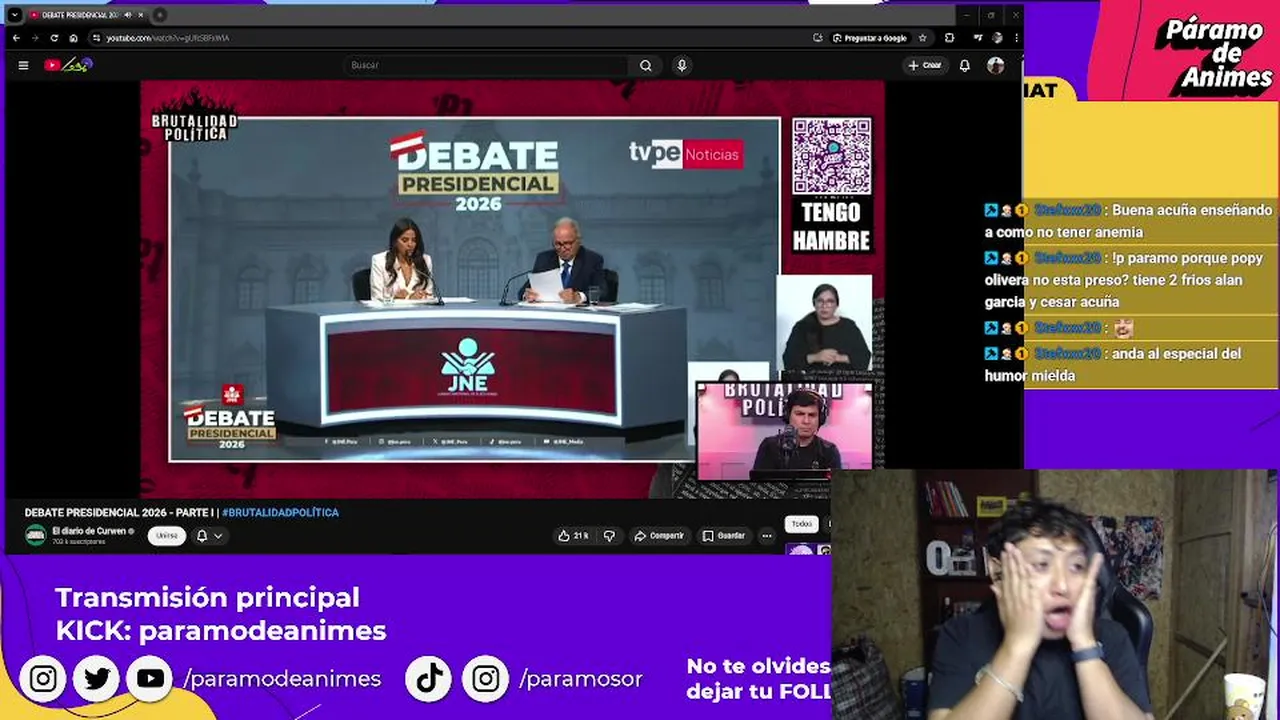The height and width of the screenshot is (720, 1280).
Task: Open YouTube notifications bell in the header
Action: pyautogui.click(x=964, y=65)
